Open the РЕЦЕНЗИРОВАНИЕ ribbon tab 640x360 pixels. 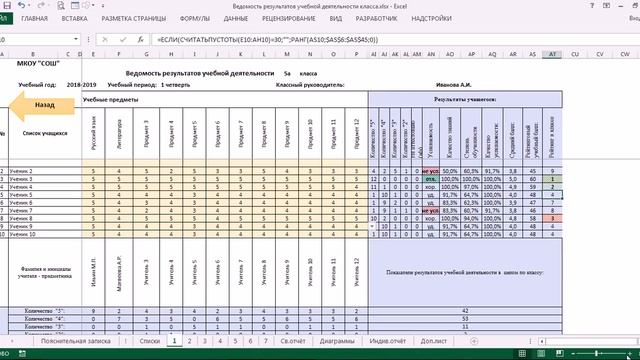pos(289,18)
